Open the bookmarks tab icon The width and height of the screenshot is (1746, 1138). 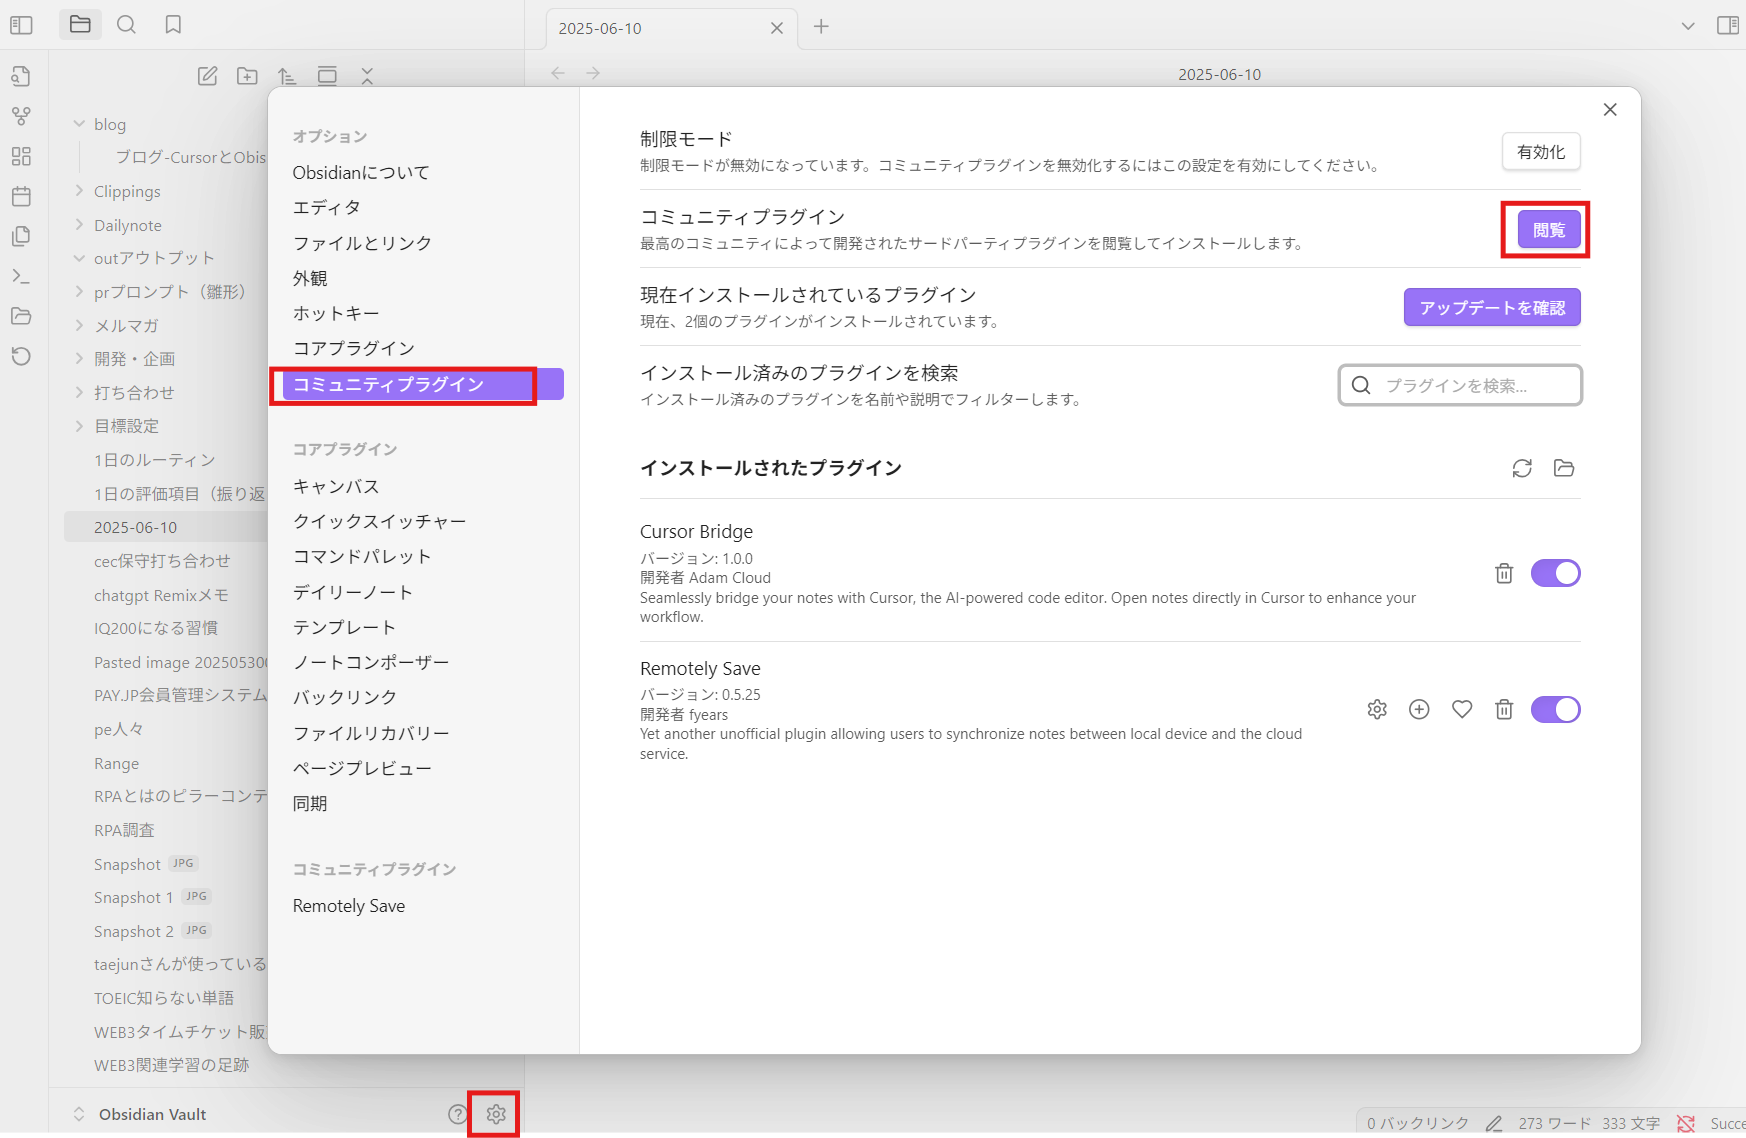tap(173, 24)
